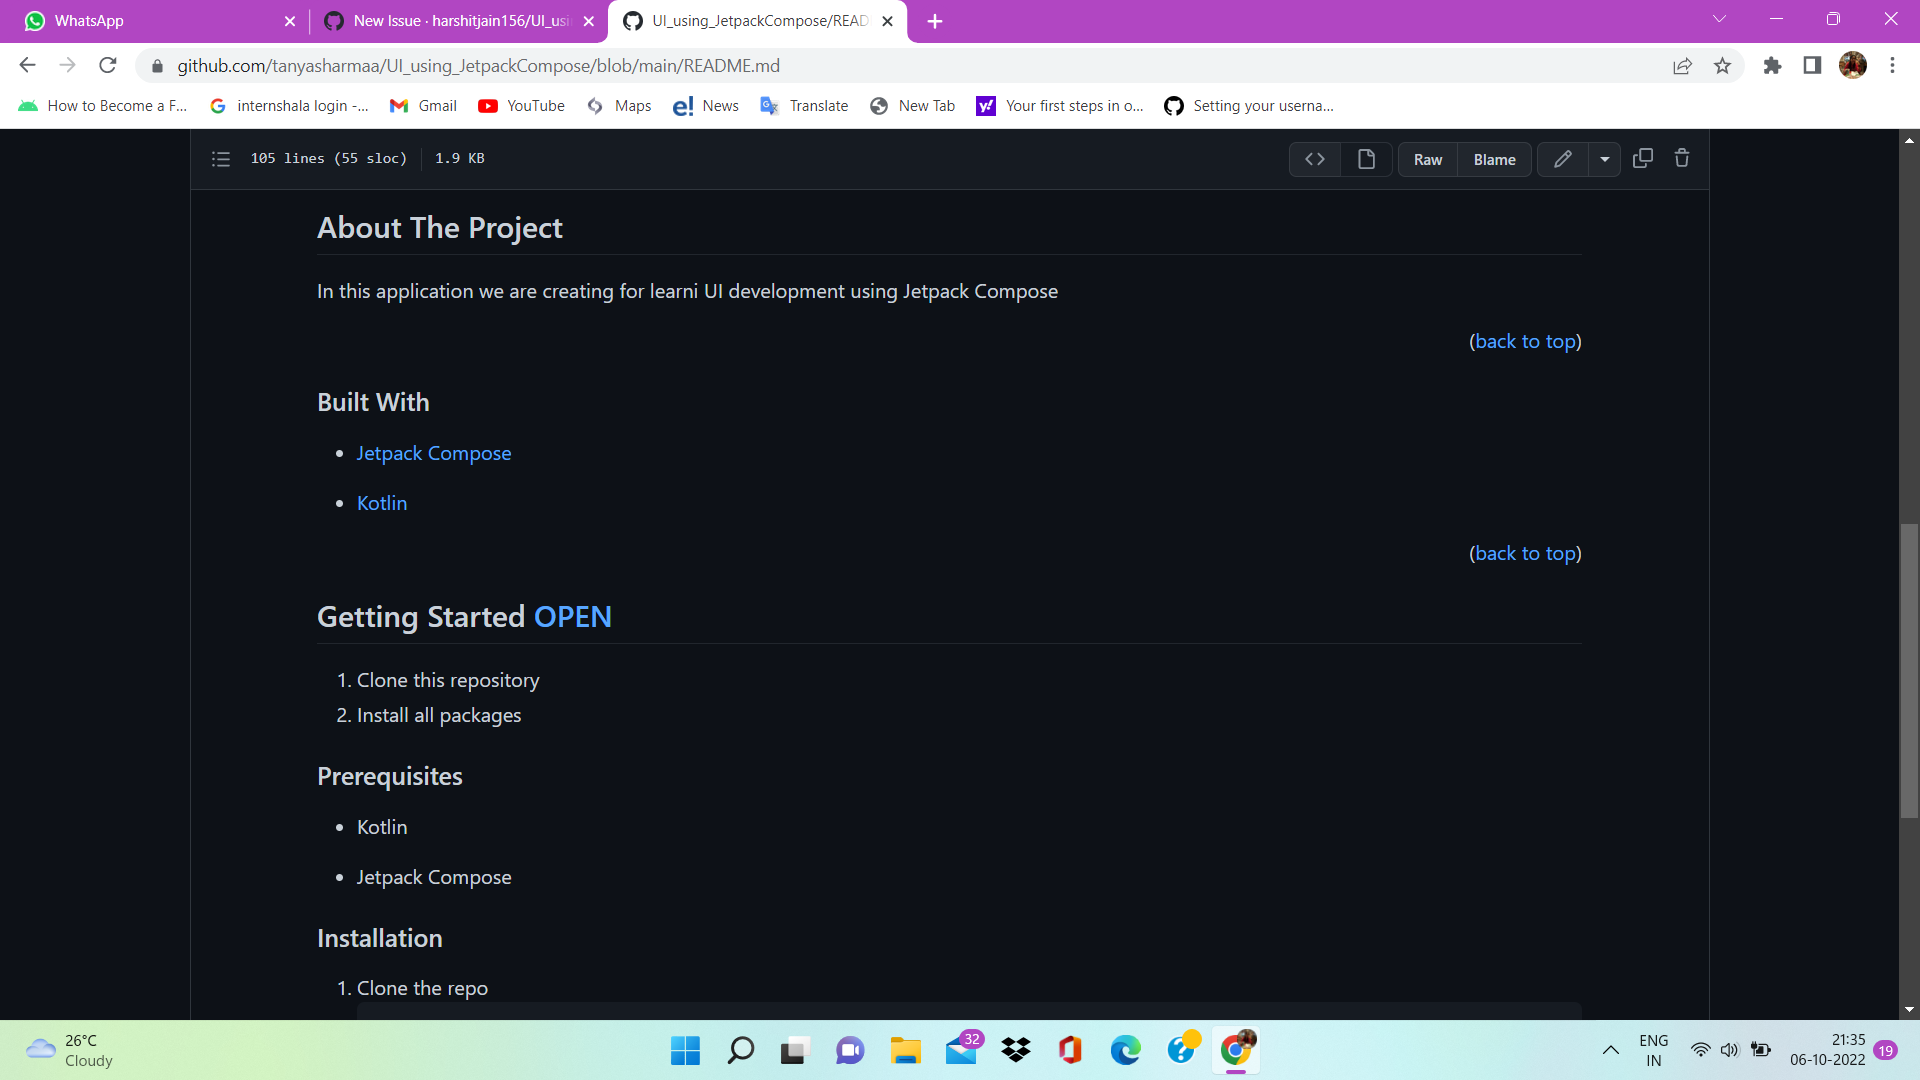Click the Raw button
Image resolution: width=1920 pixels, height=1080 pixels.
pos(1427,159)
